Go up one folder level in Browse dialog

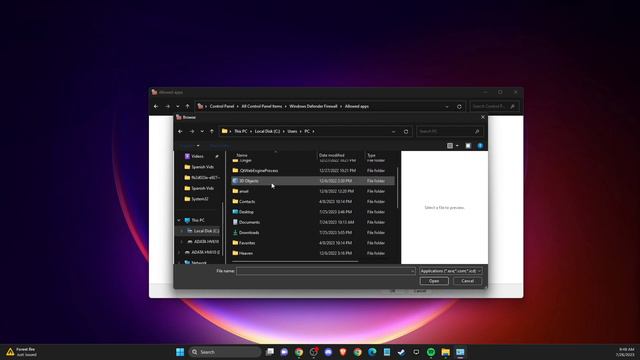click(212, 131)
